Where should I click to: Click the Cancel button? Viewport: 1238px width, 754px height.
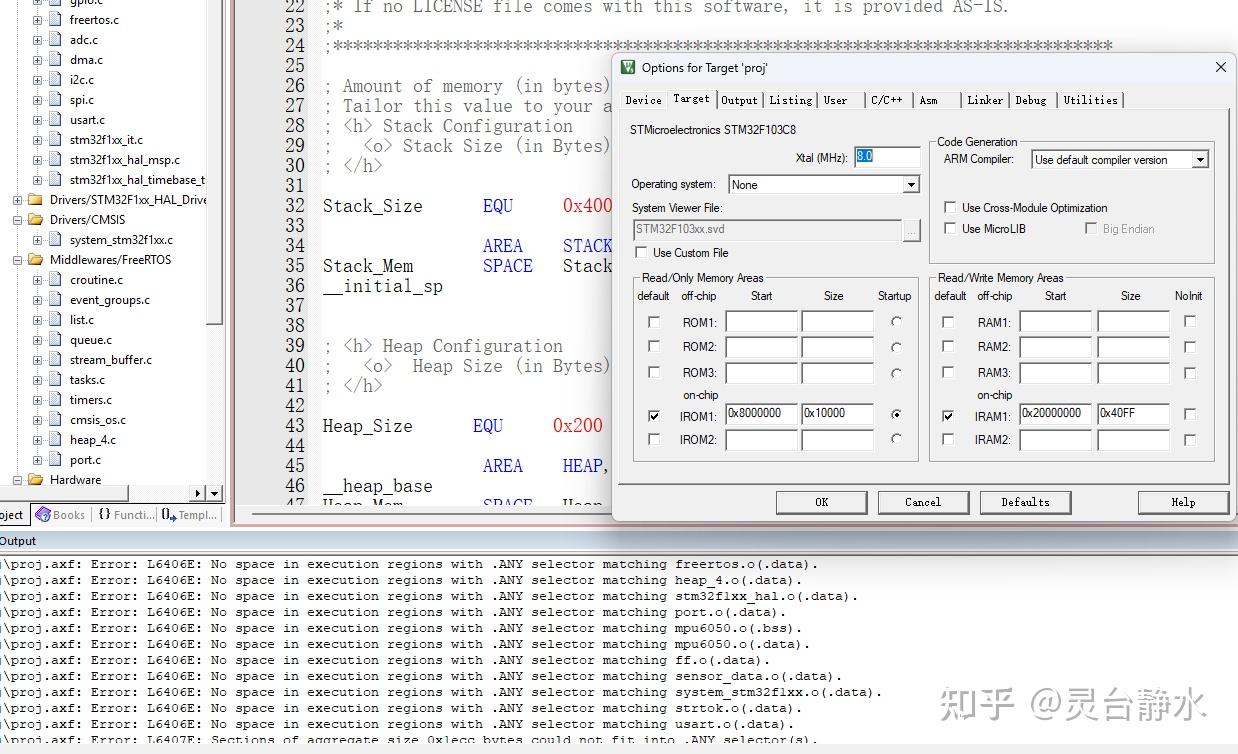pyautogui.click(x=923, y=502)
